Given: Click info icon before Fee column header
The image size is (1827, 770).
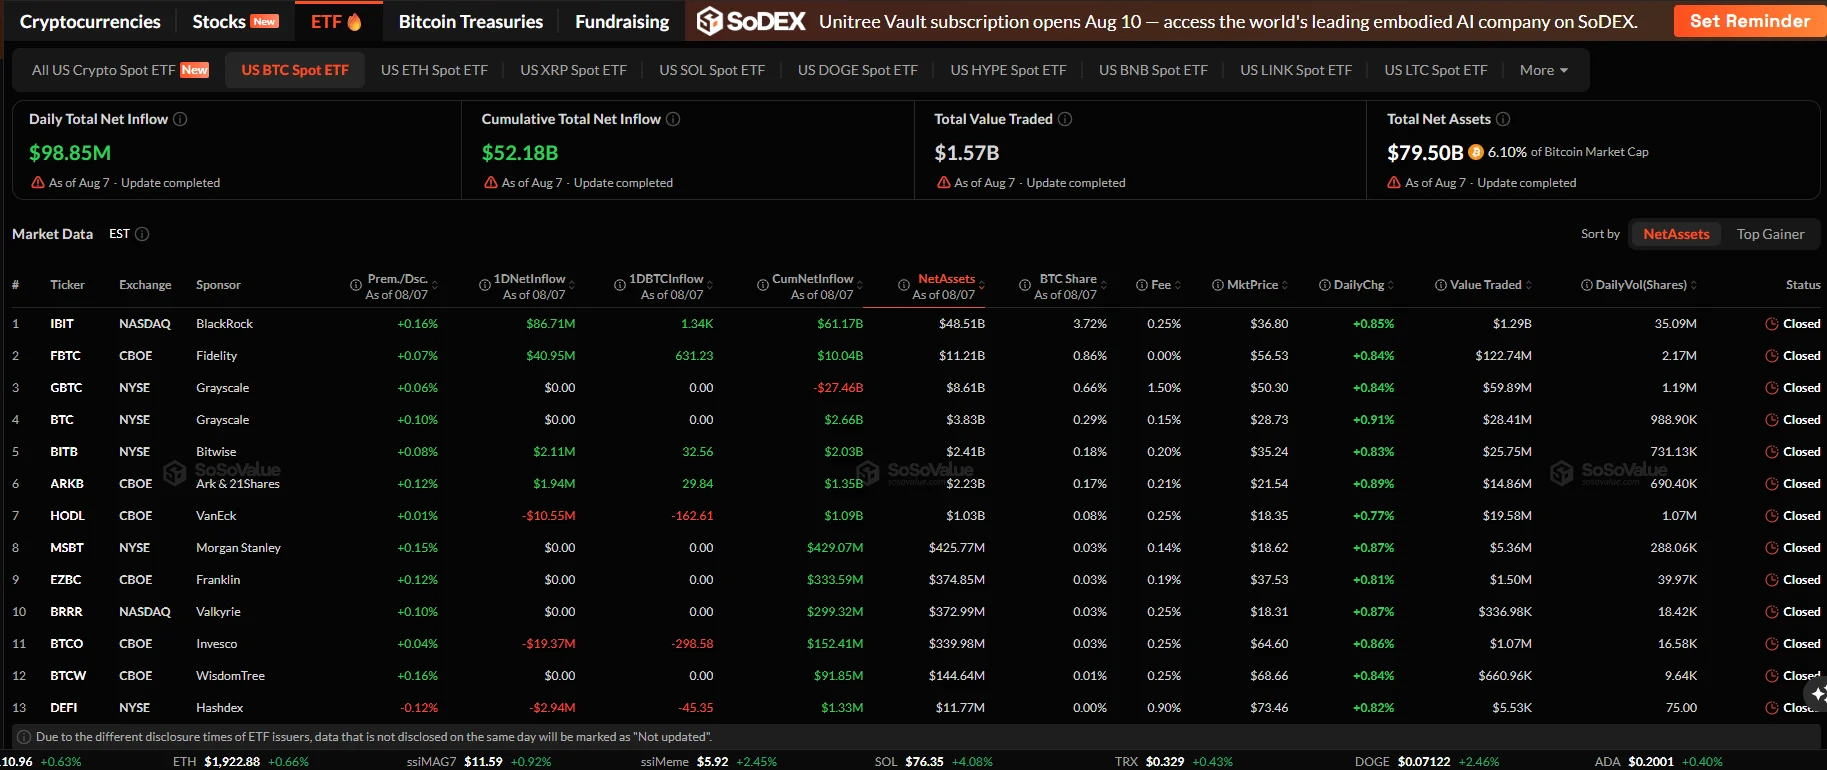Looking at the screenshot, I should click(1142, 285).
